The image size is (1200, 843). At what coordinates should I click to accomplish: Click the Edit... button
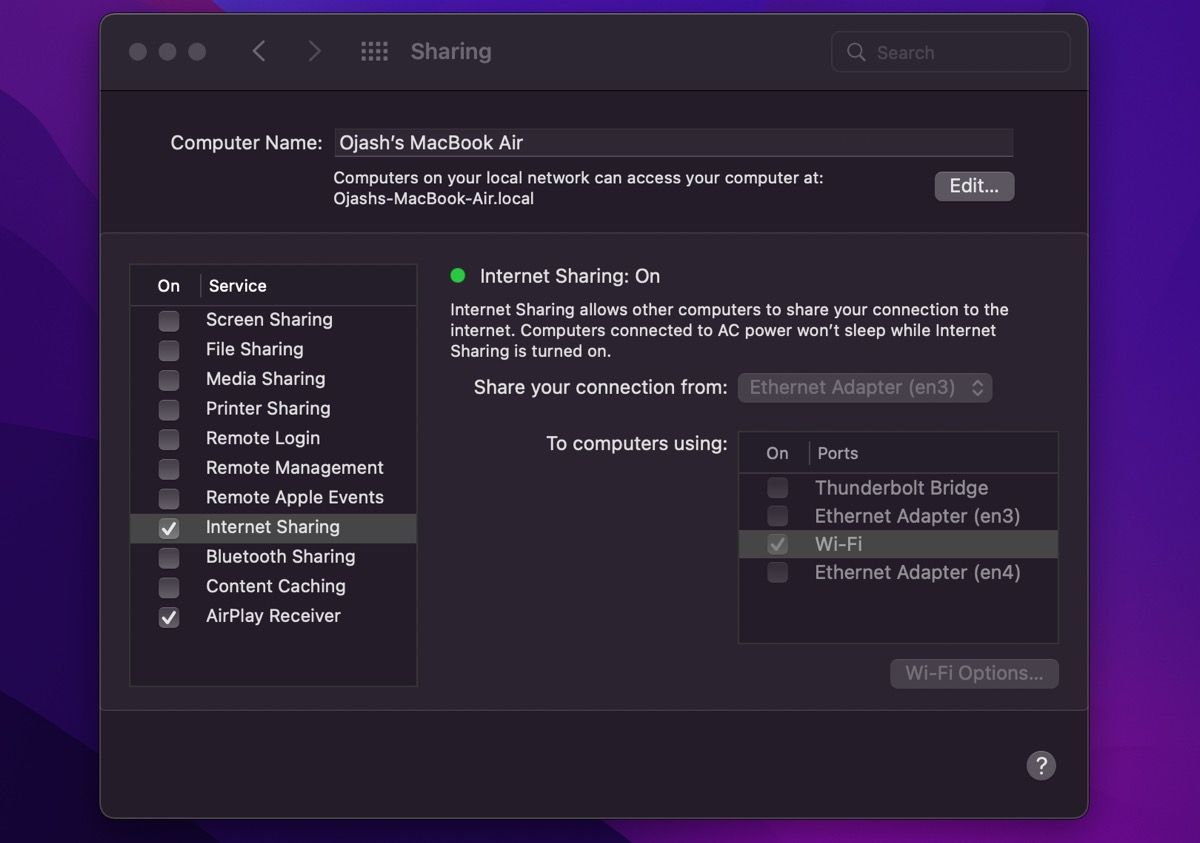pyautogui.click(x=974, y=186)
